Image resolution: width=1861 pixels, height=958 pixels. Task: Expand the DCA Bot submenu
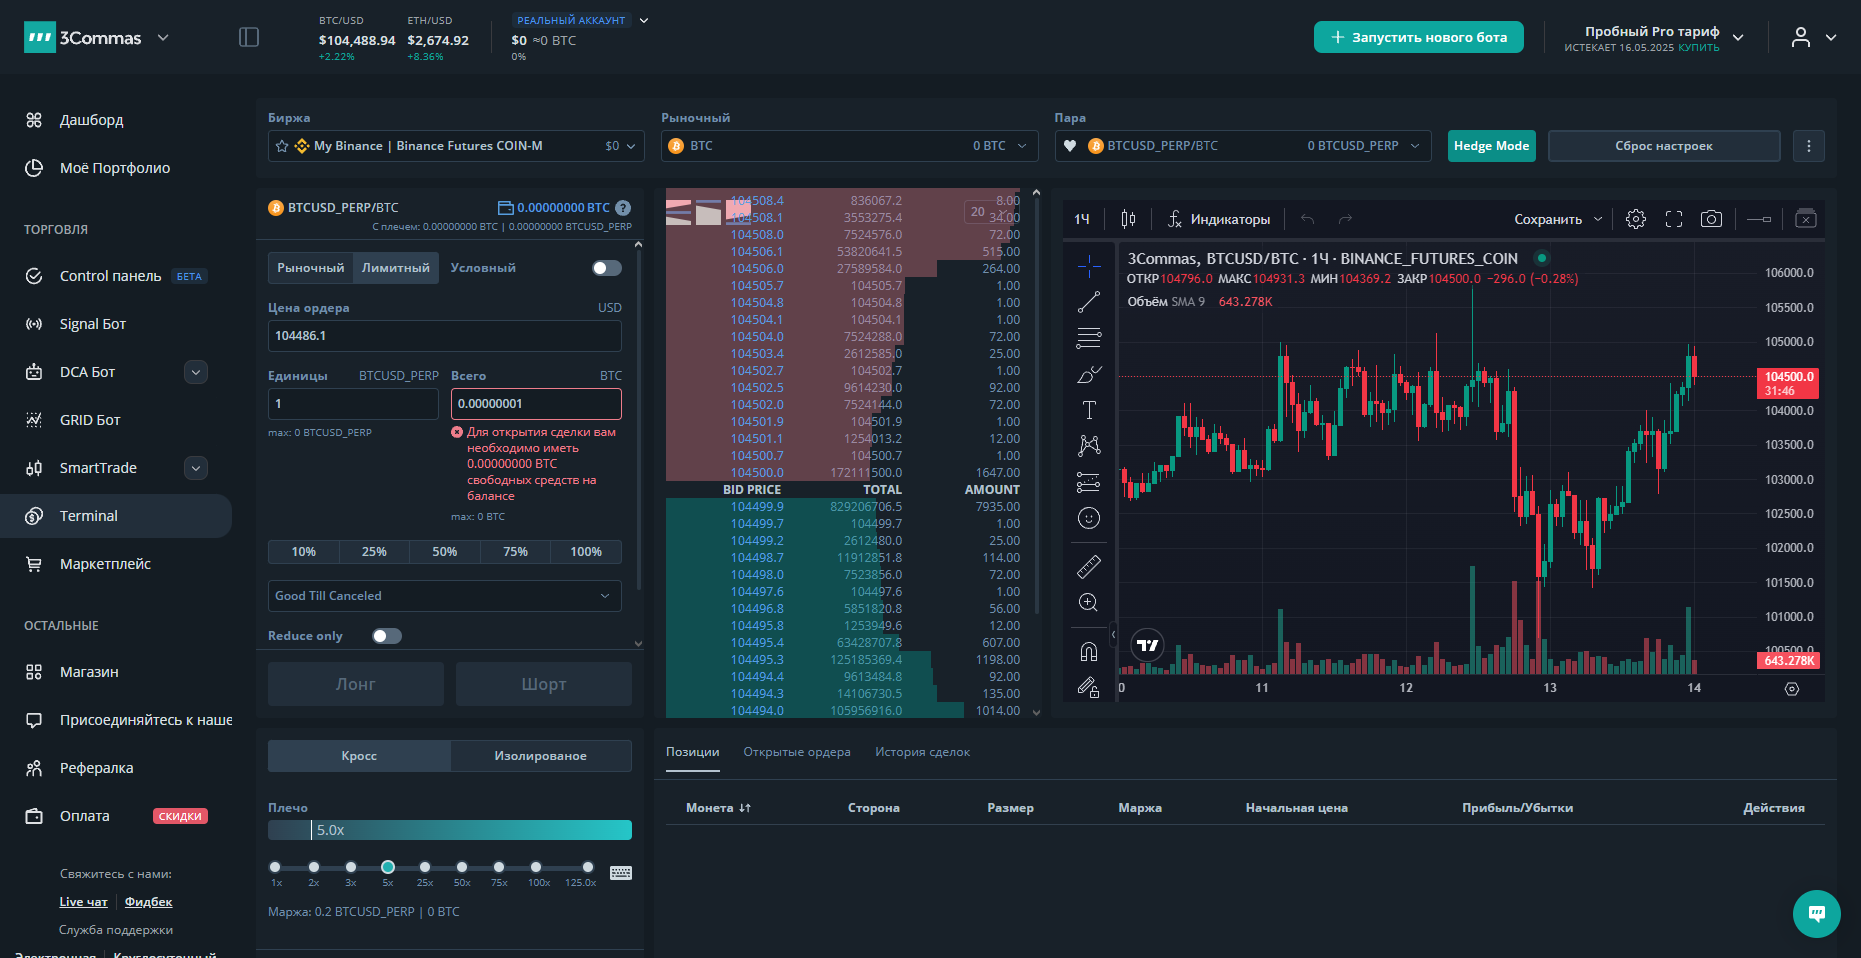pos(196,372)
